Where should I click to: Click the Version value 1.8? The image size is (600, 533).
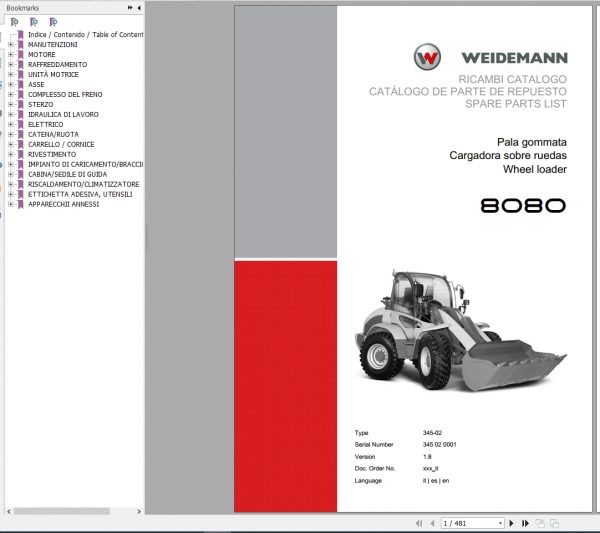[x=427, y=456]
